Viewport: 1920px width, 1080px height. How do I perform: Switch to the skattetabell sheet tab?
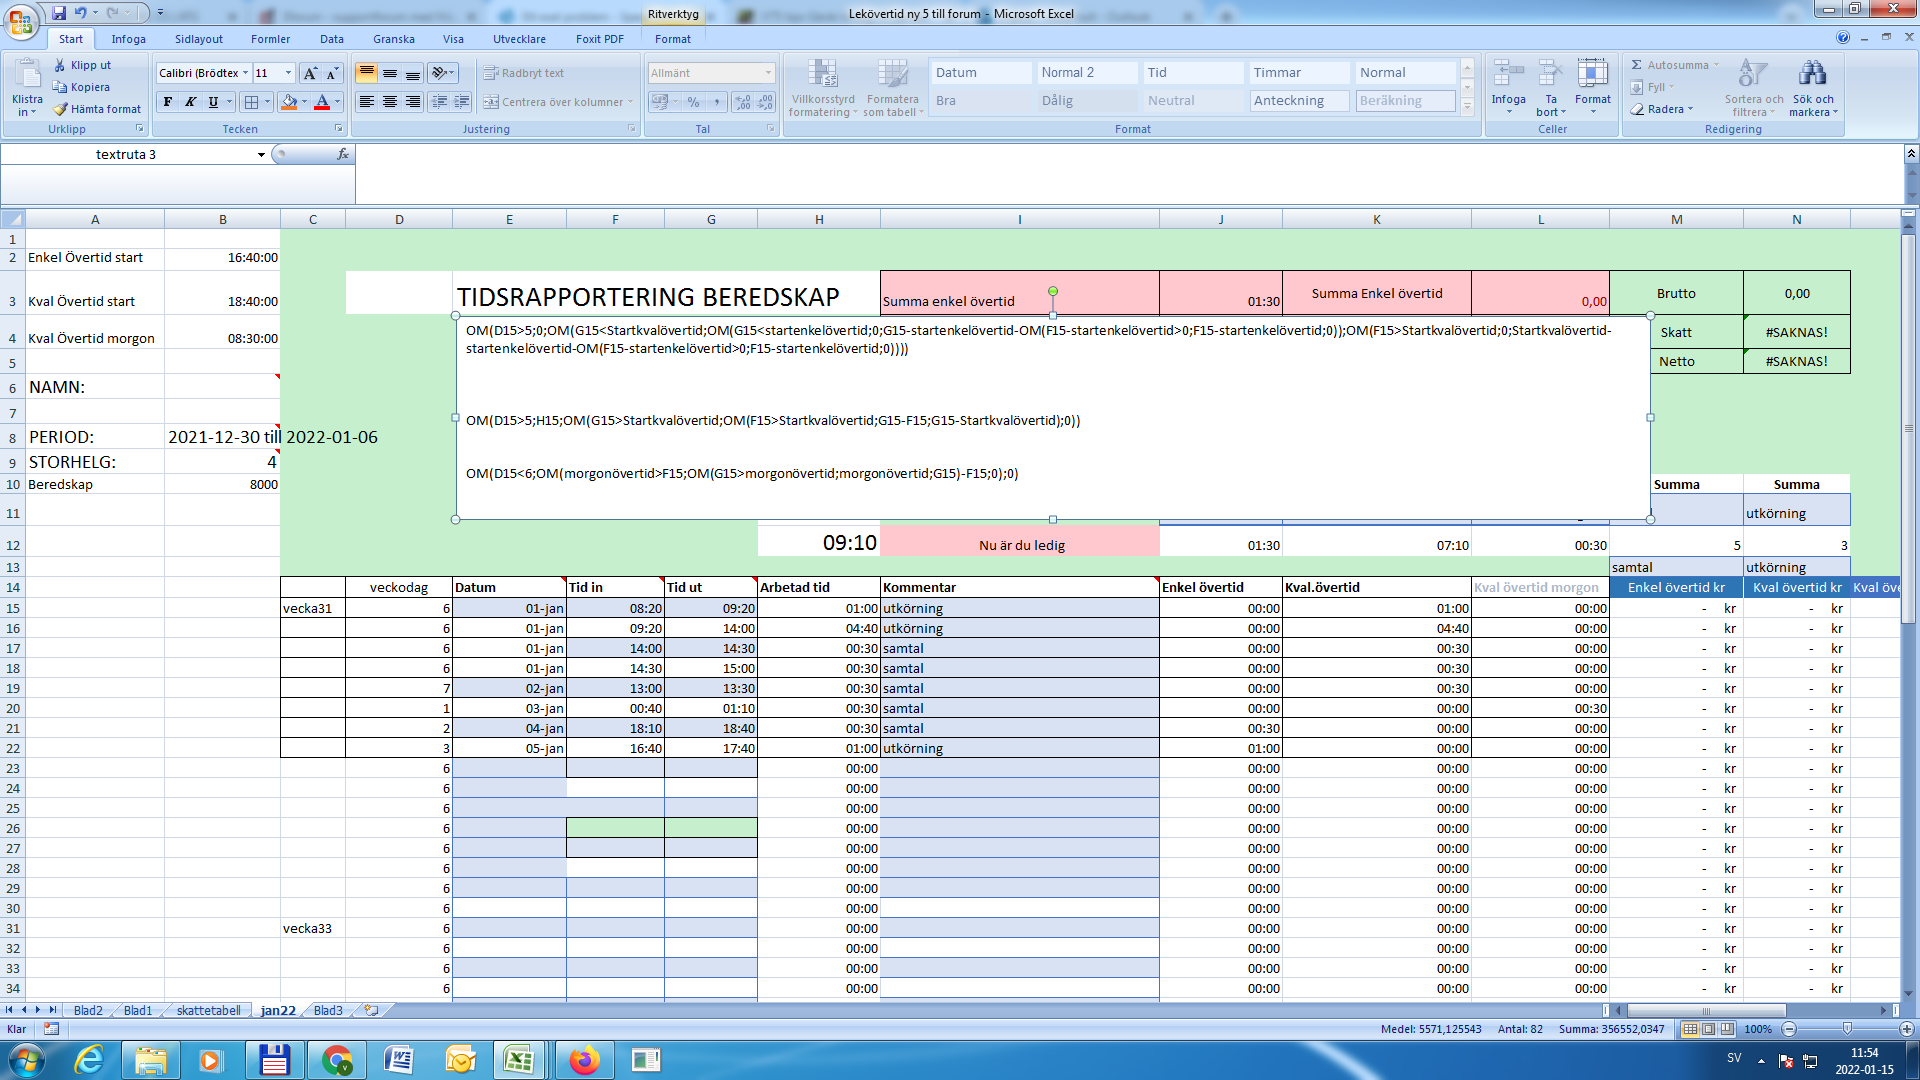click(x=208, y=1010)
